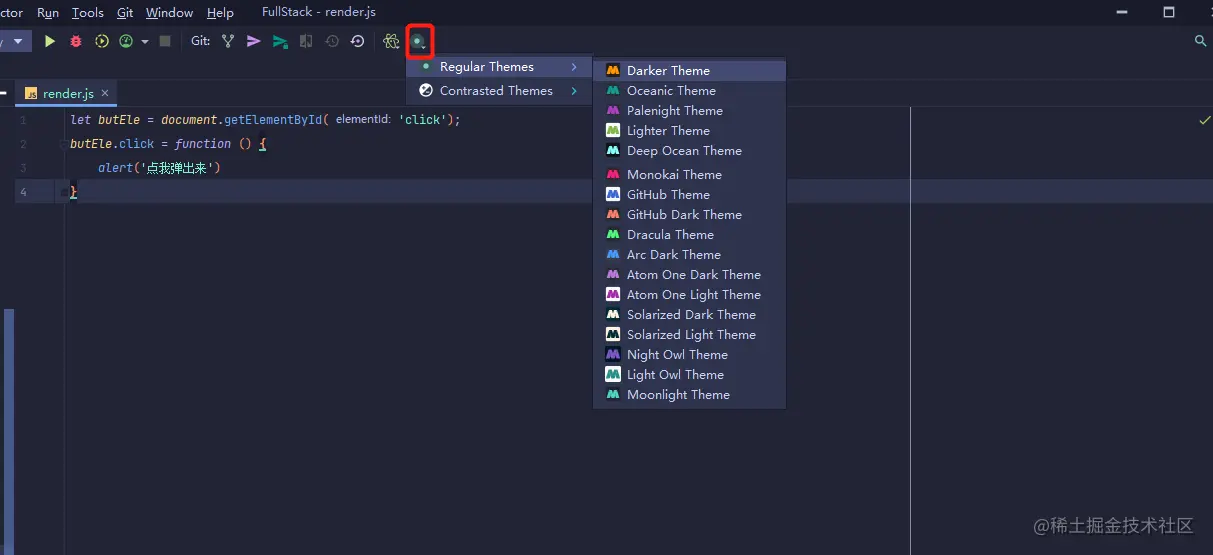The image size is (1213, 555).
Task: Click line number 3 in gutter
Action: (22, 168)
